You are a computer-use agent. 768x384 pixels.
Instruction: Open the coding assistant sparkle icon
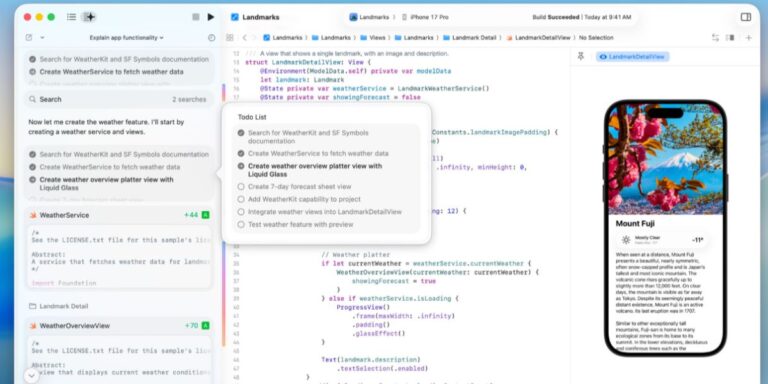point(89,17)
